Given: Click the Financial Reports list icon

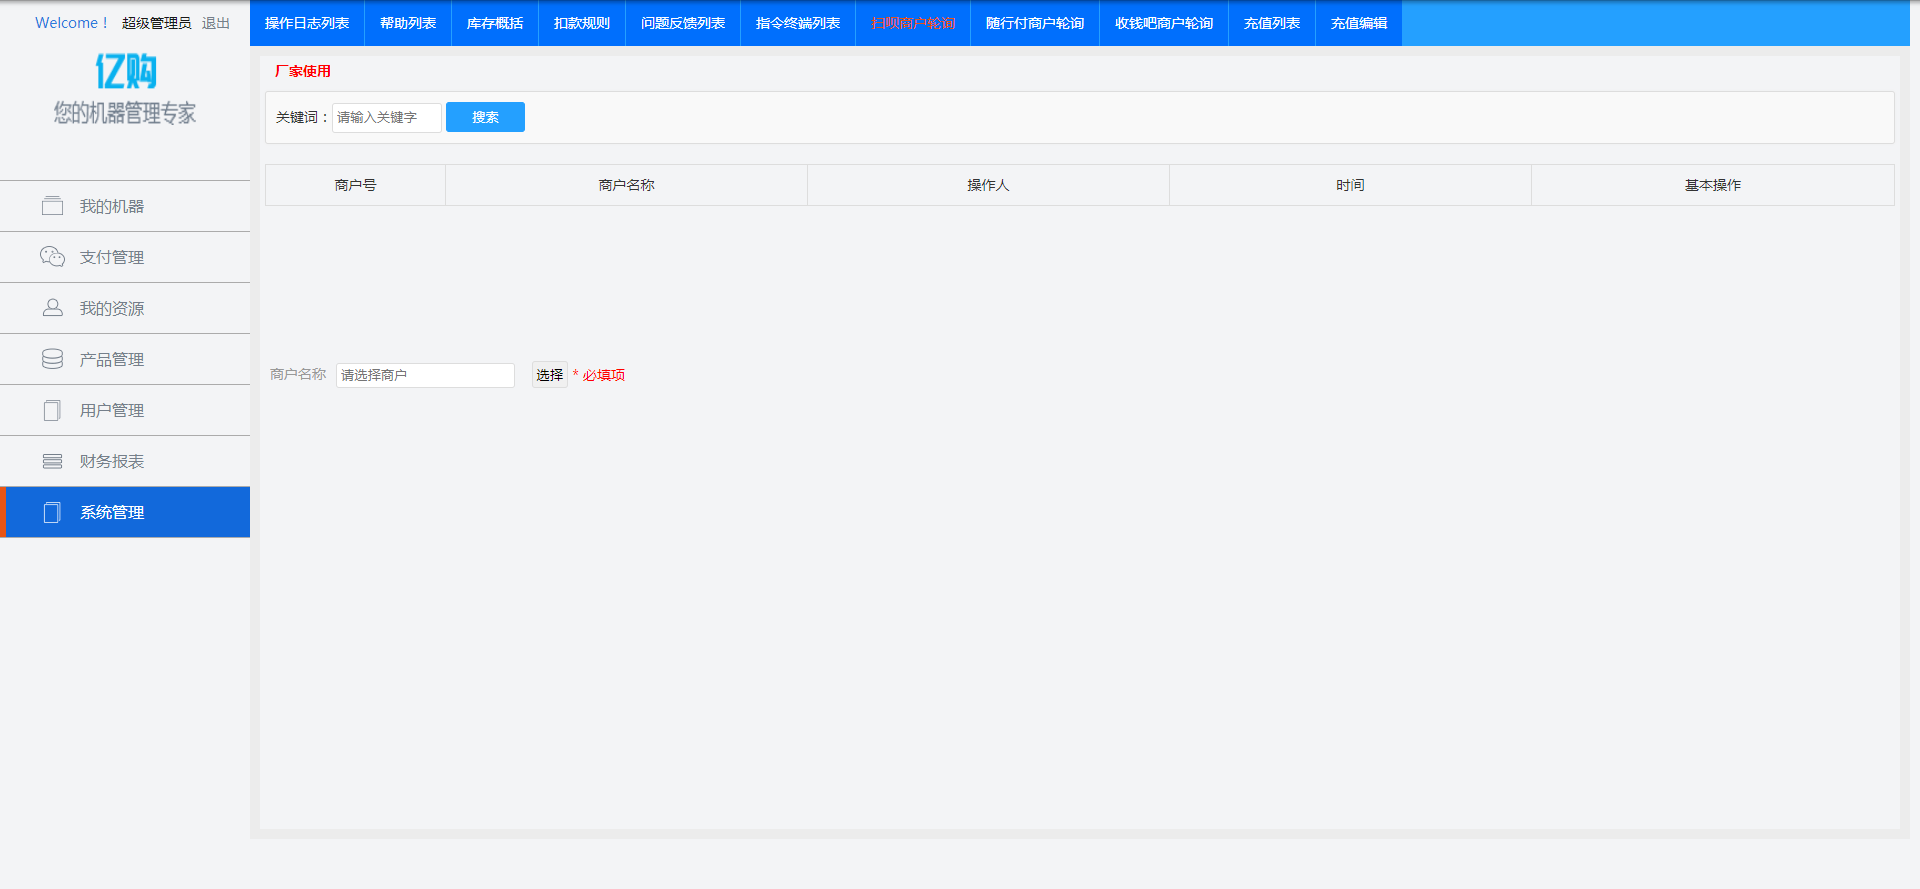Looking at the screenshot, I should point(52,461).
